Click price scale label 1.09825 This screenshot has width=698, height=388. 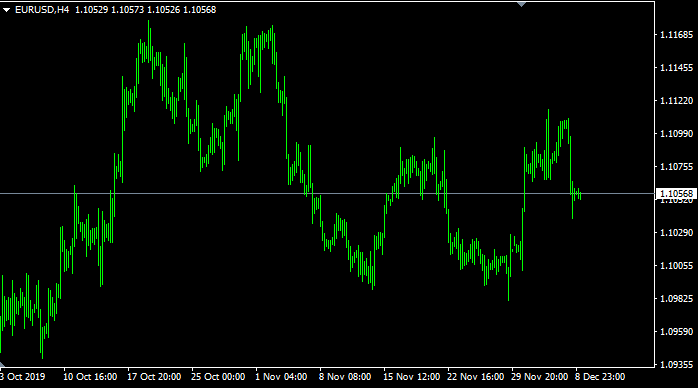point(677,299)
